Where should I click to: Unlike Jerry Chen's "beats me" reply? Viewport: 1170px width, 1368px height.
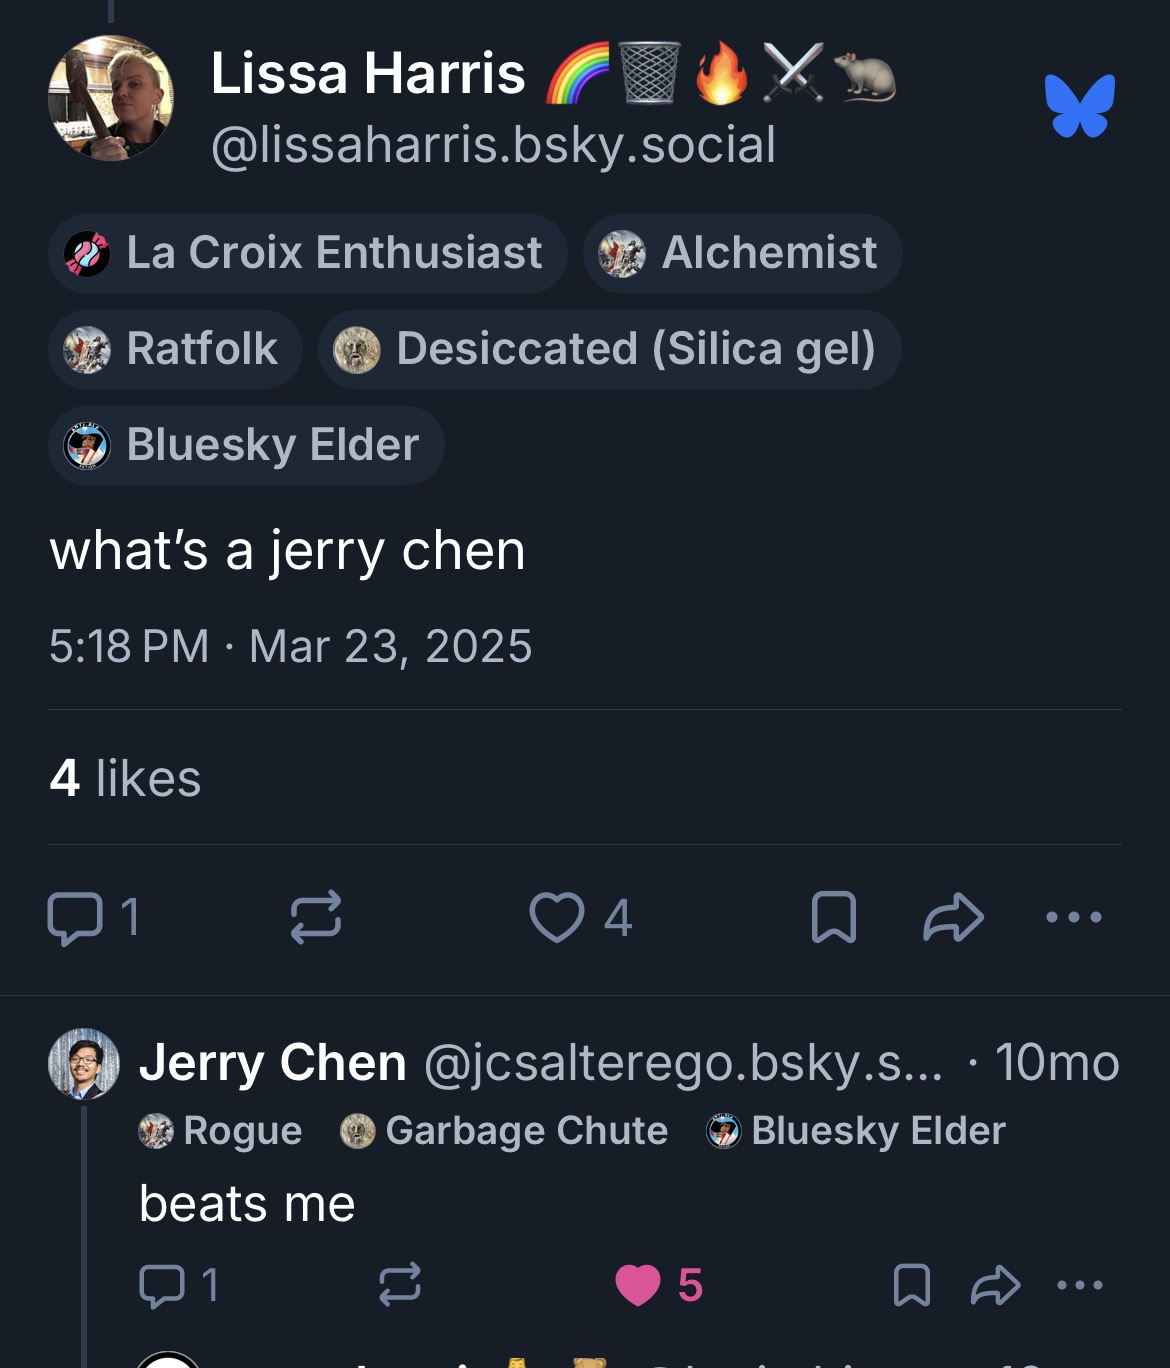tap(638, 1285)
